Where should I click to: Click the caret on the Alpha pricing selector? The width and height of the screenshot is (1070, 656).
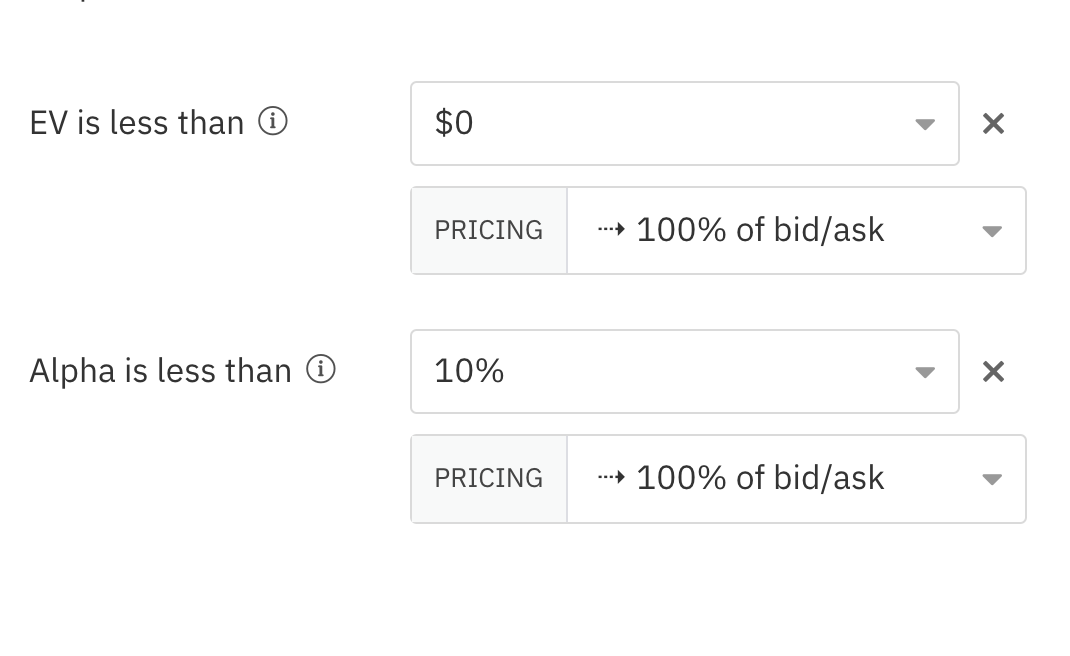[x=992, y=479]
